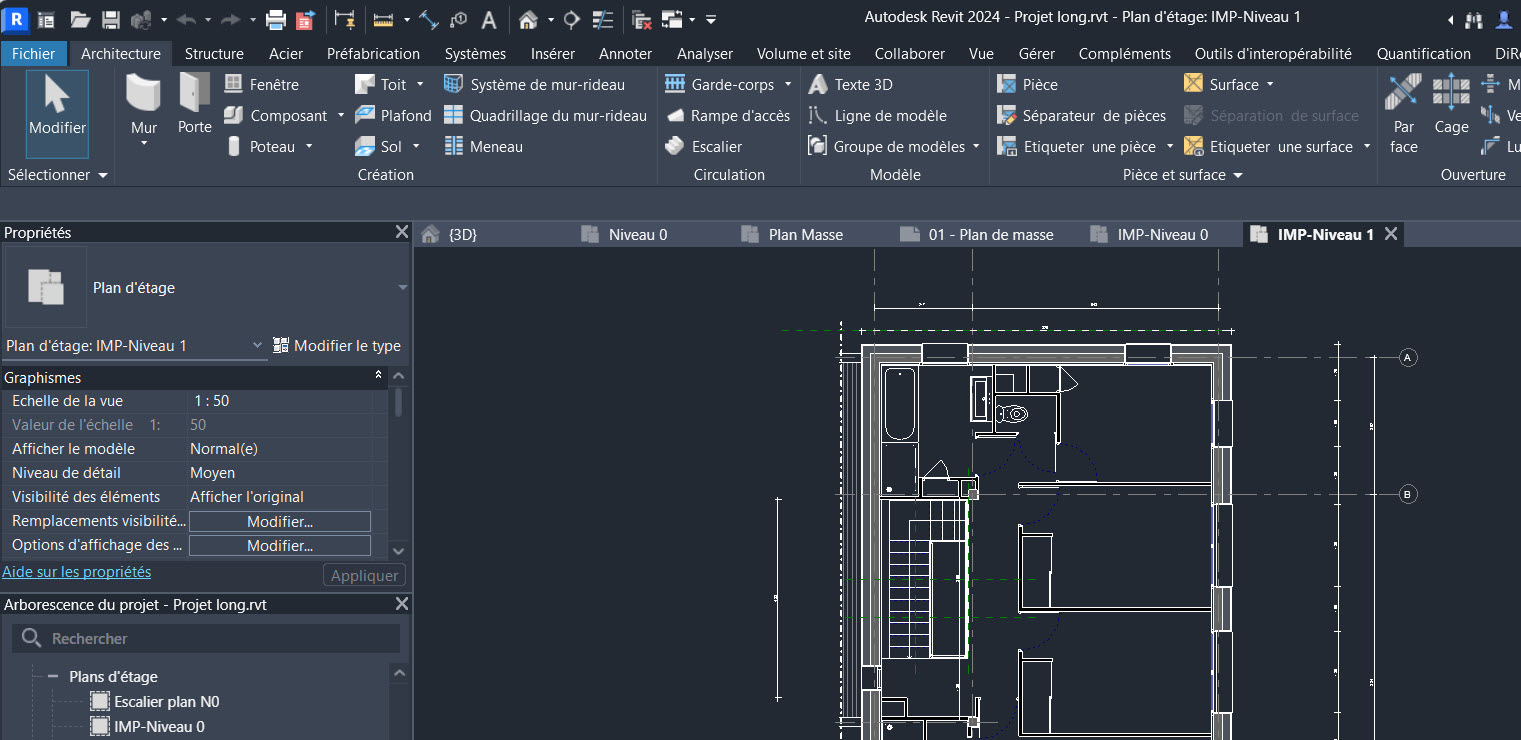Open the Aide sur les propriétés link
This screenshot has height=740, width=1521.
click(76, 571)
